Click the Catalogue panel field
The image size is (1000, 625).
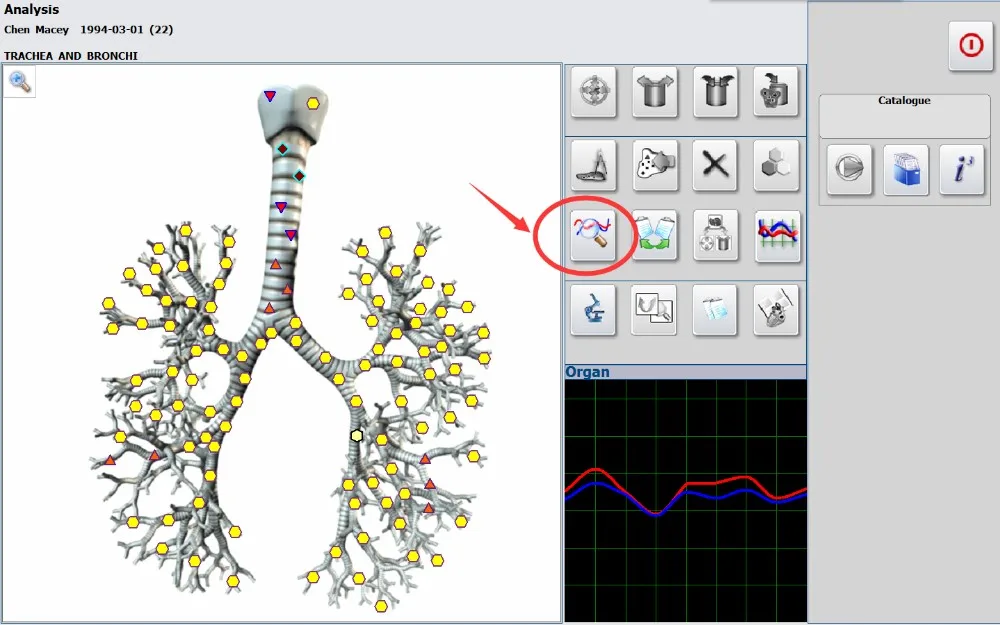[x=904, y=116]
